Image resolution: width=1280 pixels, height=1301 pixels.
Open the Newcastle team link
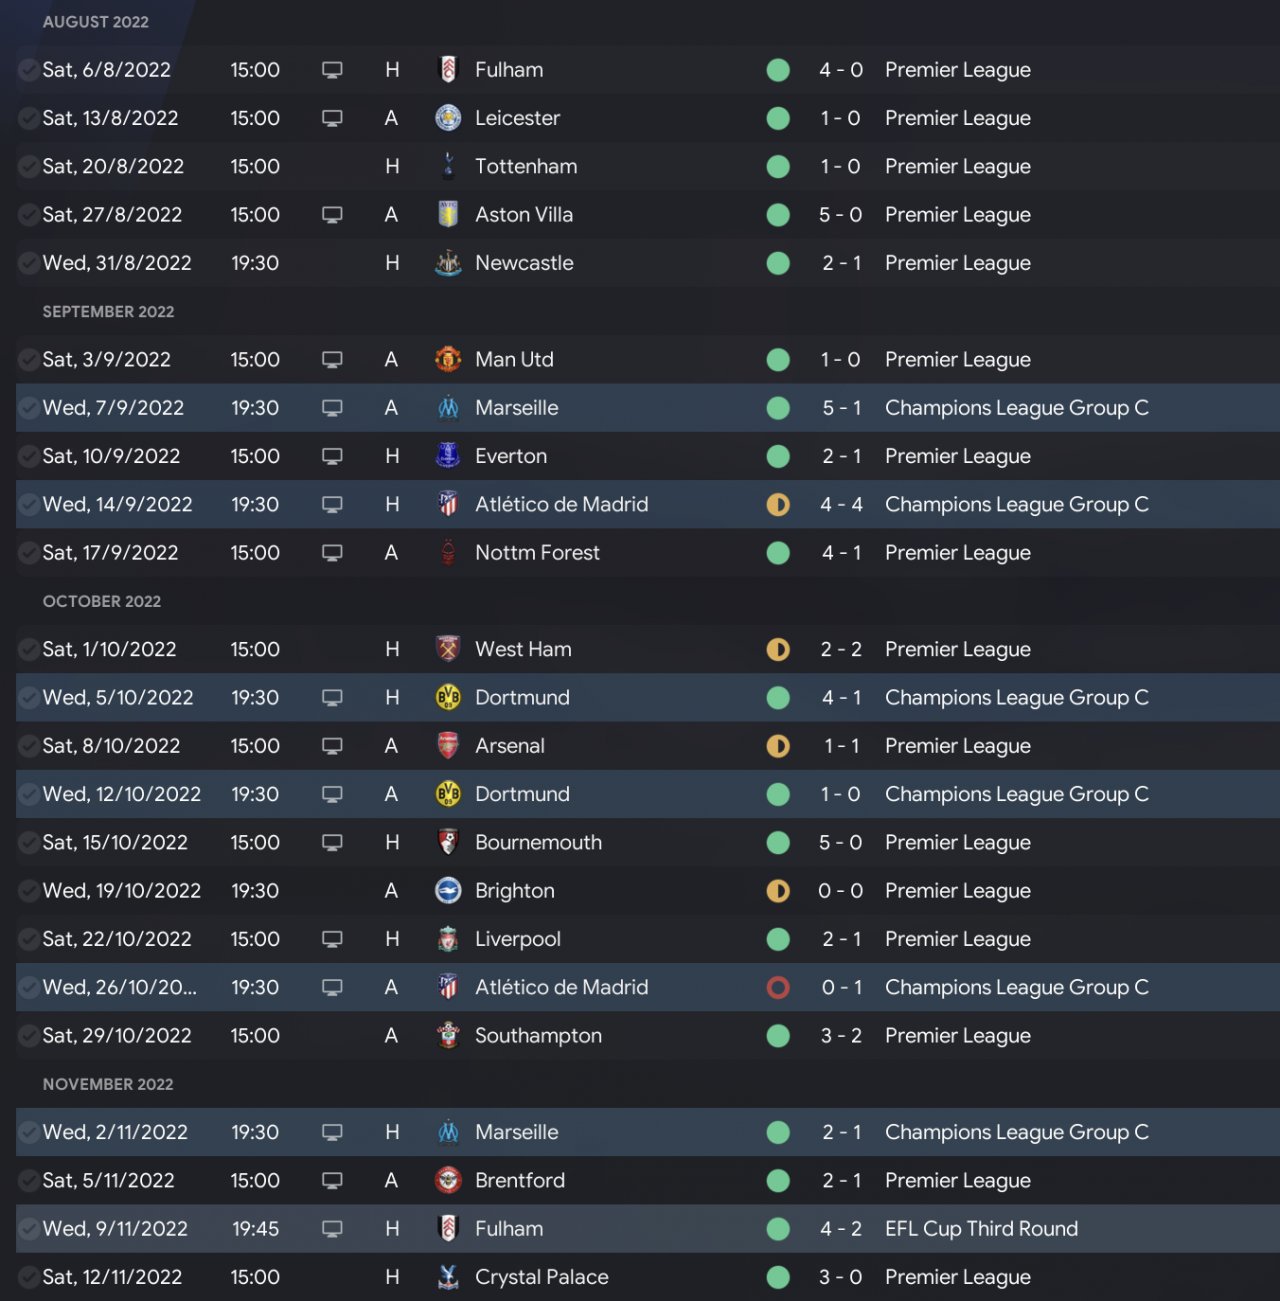tap(524, 263)
